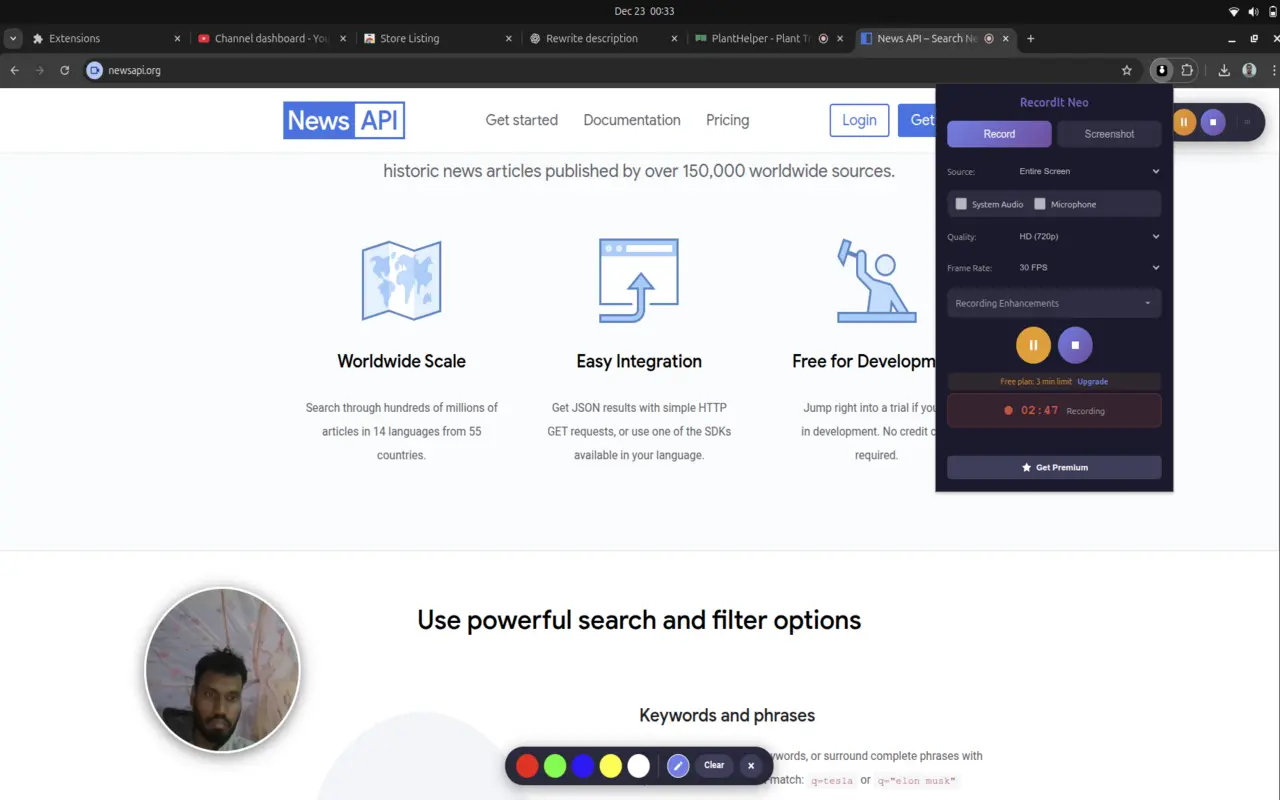Click the News API logo
The height and width of the screenshot is (800, 1280).
coord(344,120)
